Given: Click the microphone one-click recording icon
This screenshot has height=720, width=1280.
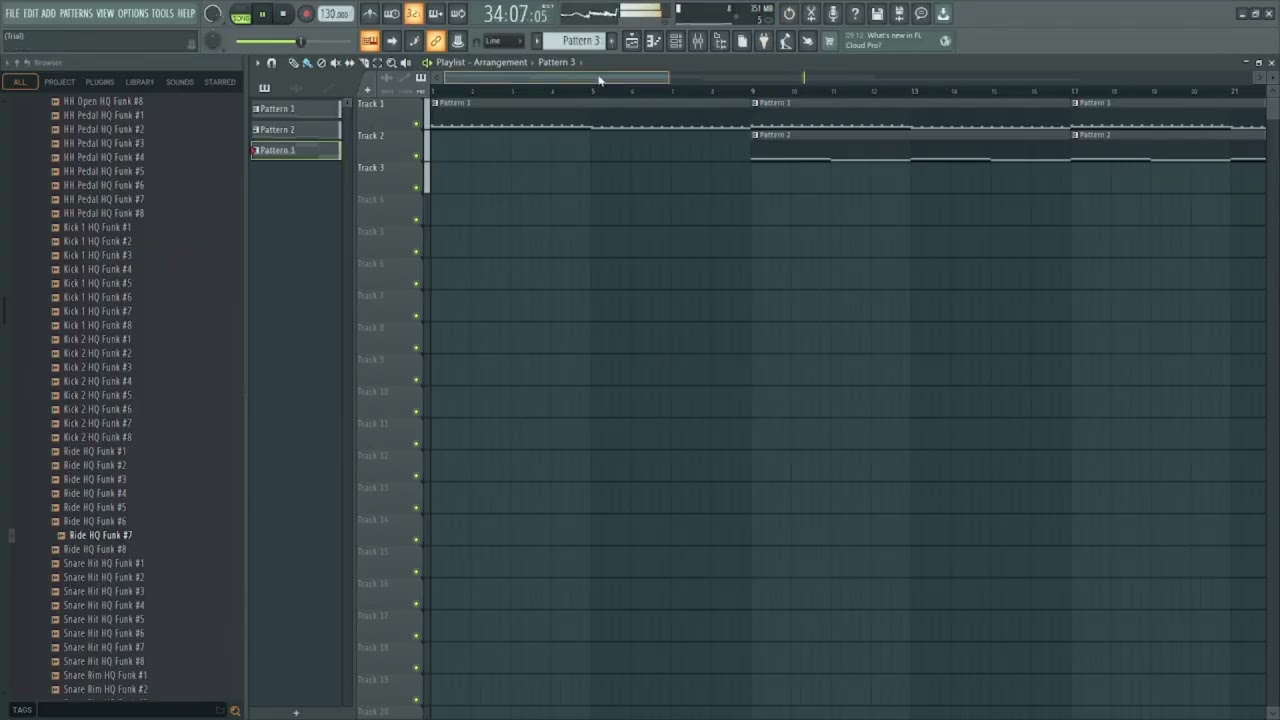Looking at the screenshot, I should point(833,14).
